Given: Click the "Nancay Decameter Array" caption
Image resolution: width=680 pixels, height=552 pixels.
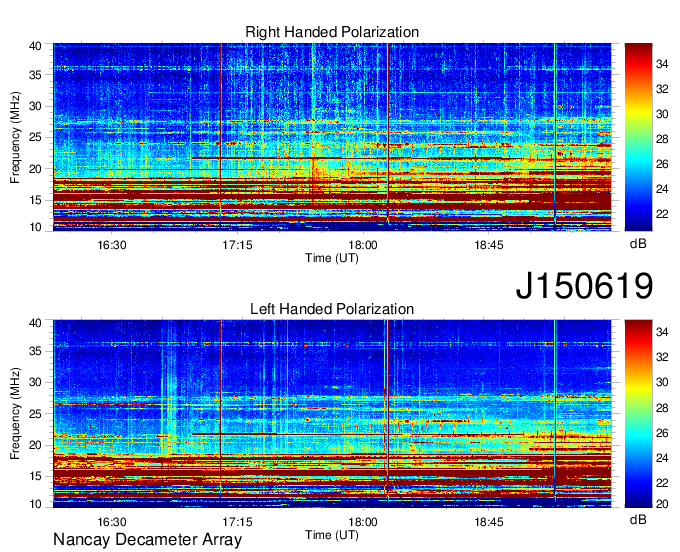Looking at the screenshot, I should click(x=147, y=540).
